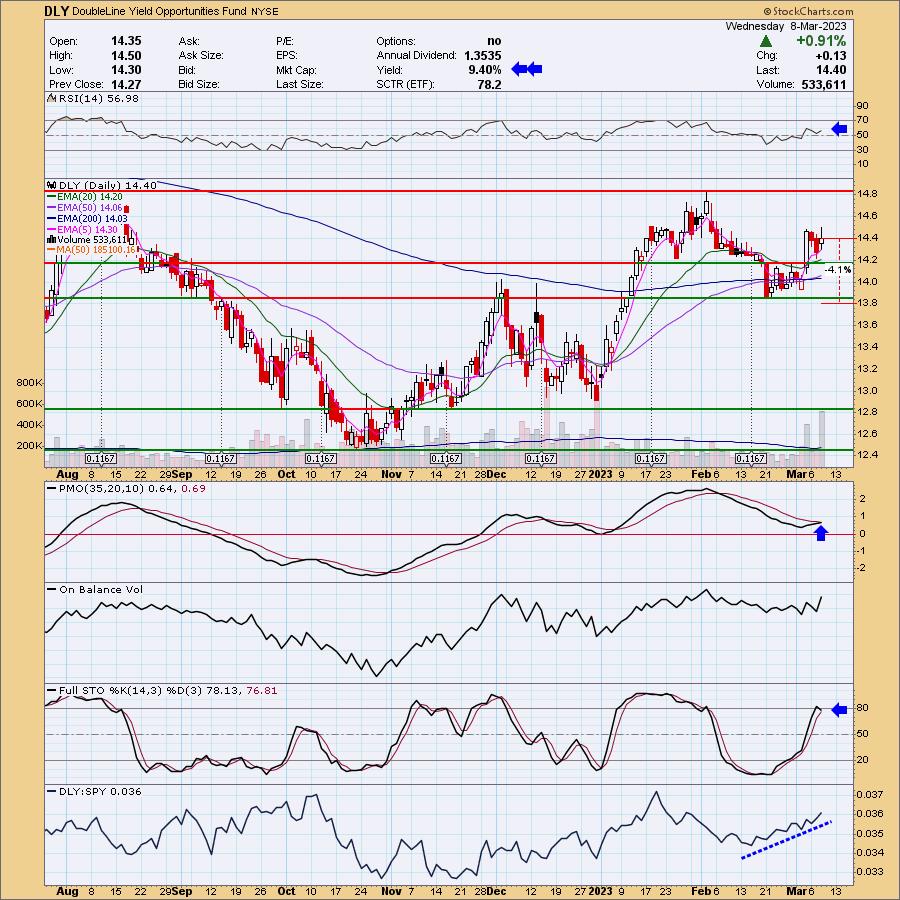Select the SCTR (ETF) value 78.2
This screenshot has width=900, height=900.
coord(490,84)
